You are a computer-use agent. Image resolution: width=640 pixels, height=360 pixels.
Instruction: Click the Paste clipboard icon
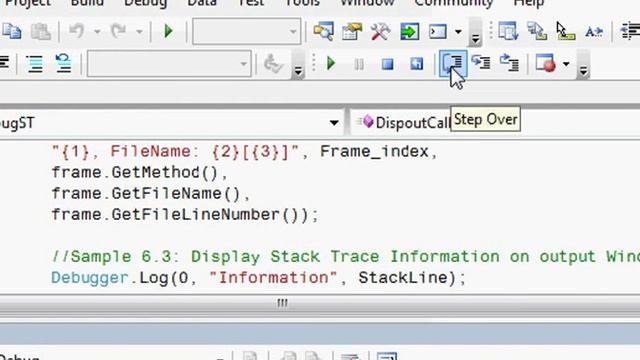click(41, 31)
